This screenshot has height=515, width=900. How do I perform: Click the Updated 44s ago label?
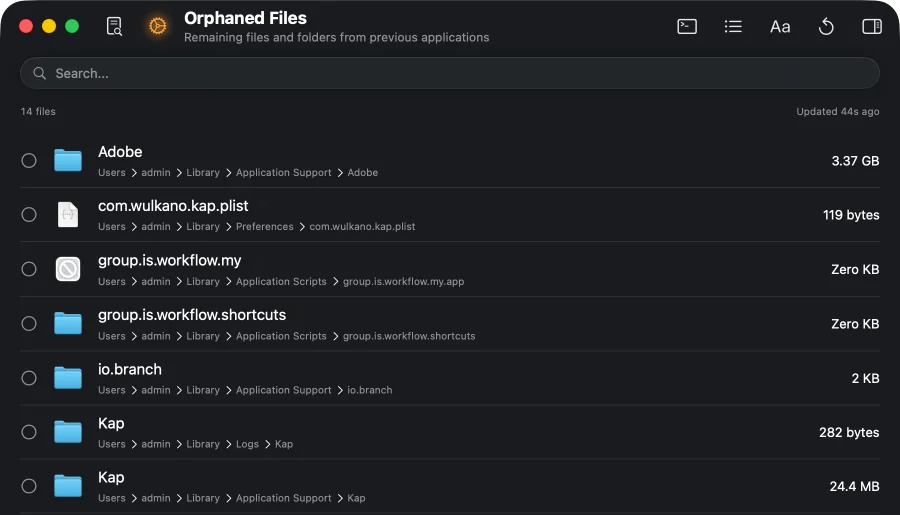[x=837, y=111]
